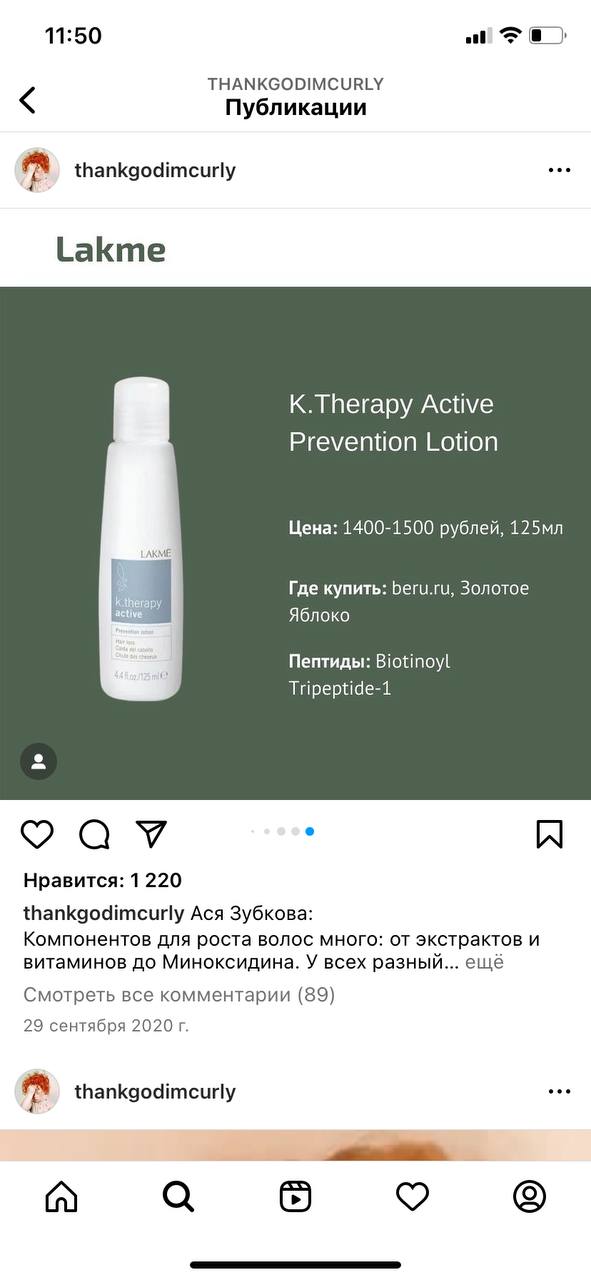Screen dimensions: 591x1280
Task: Open the Reels tab in the bottom bar
Action: click(x=295, y=1196)
